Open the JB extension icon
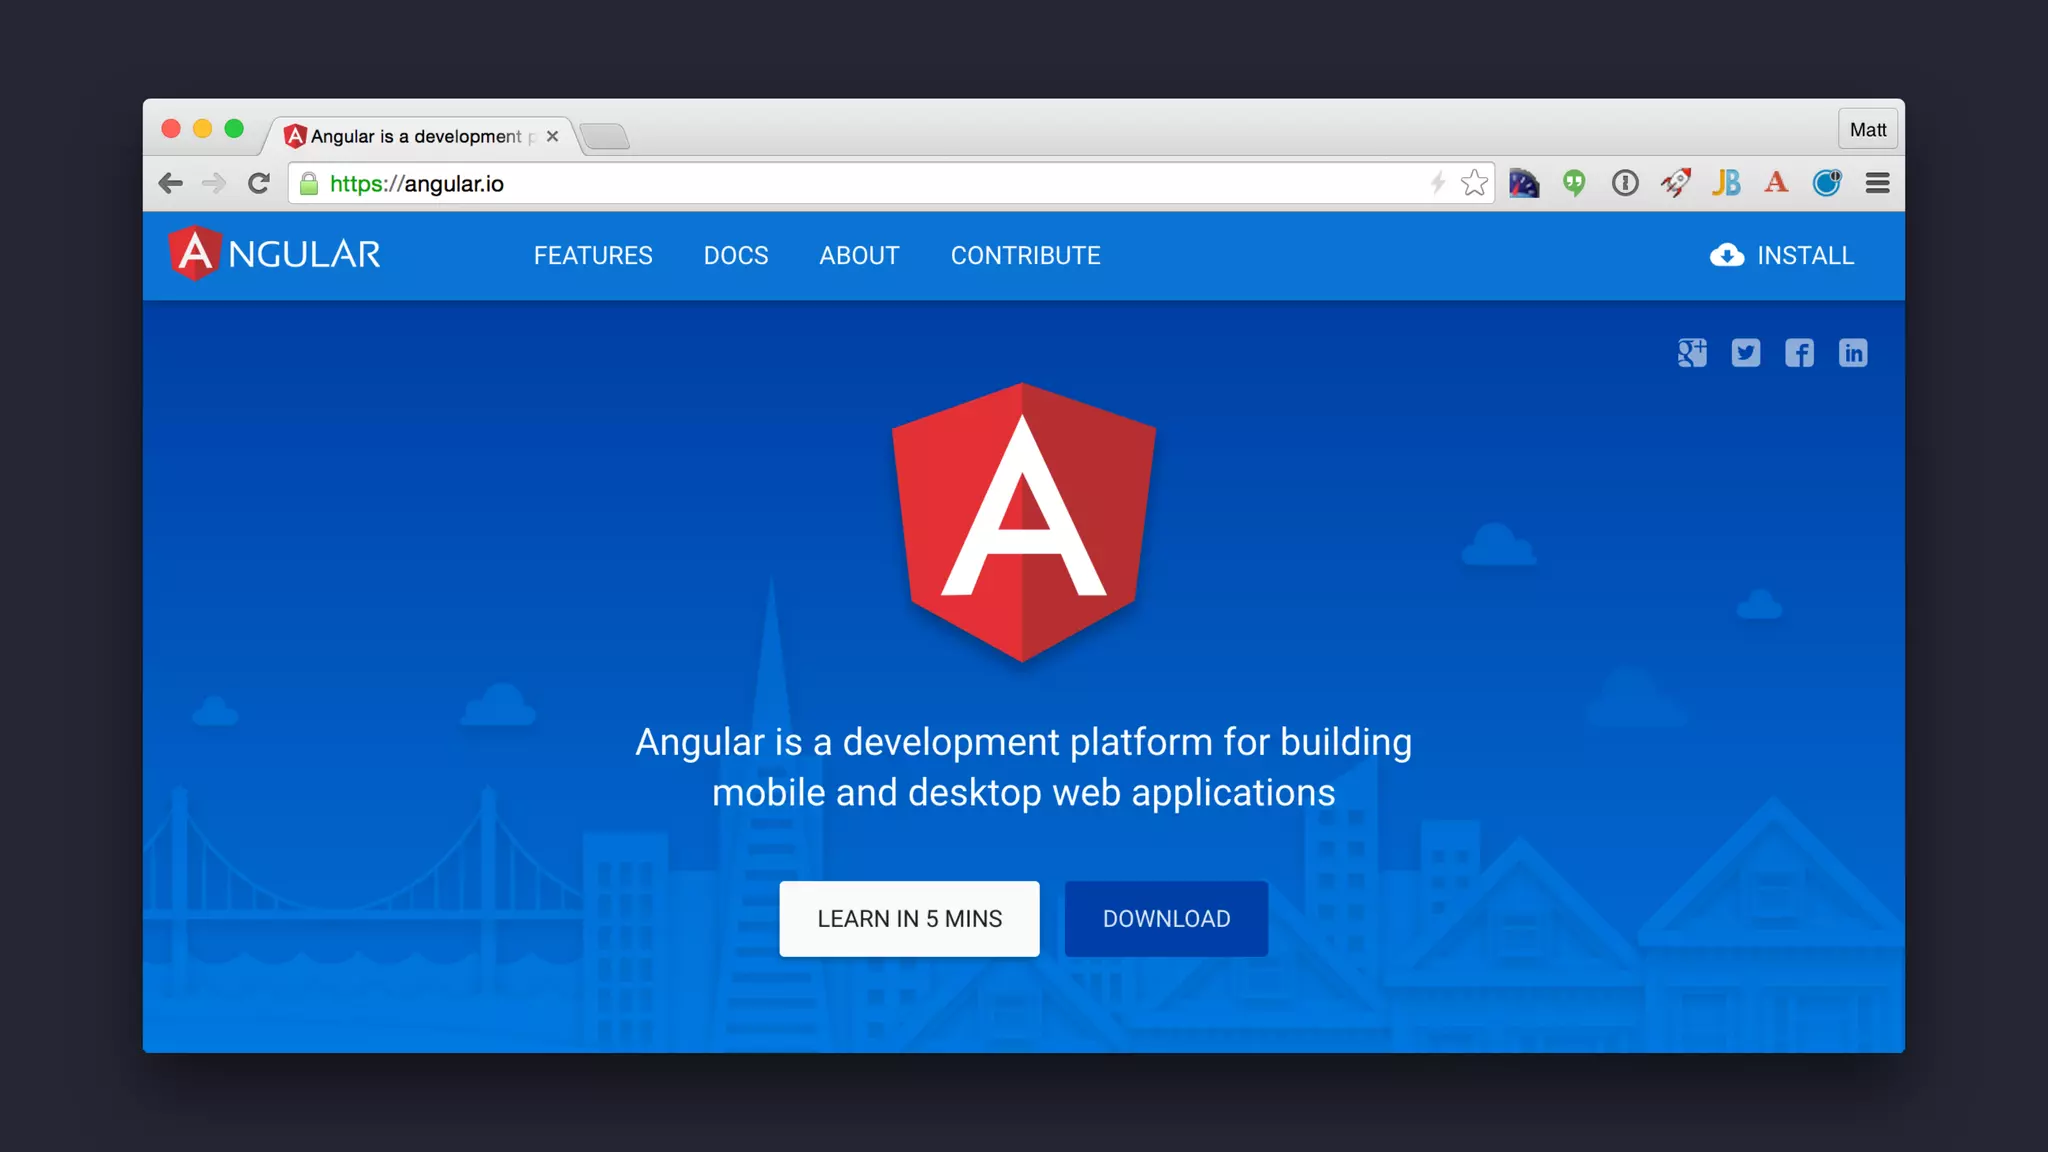The width and height of the screenshot is (2048, 1152). [x=1726, y=183]
